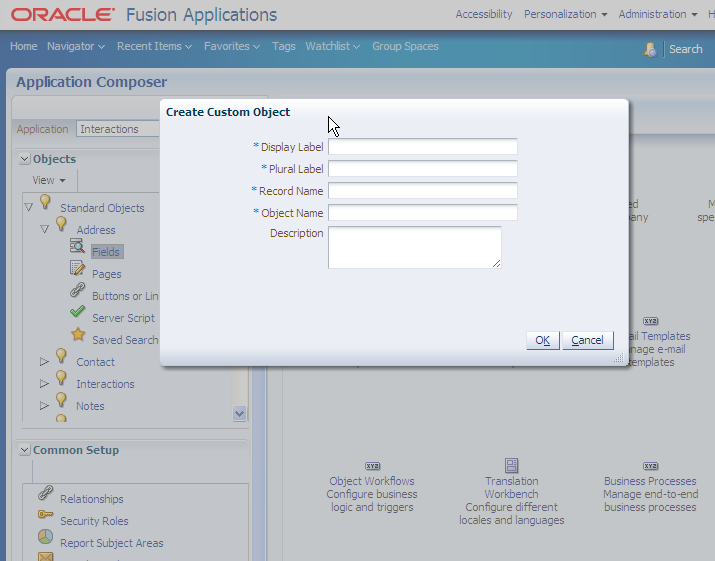Click the user icon beside Search
The image size is (715, 561).
tap(651, 49)
